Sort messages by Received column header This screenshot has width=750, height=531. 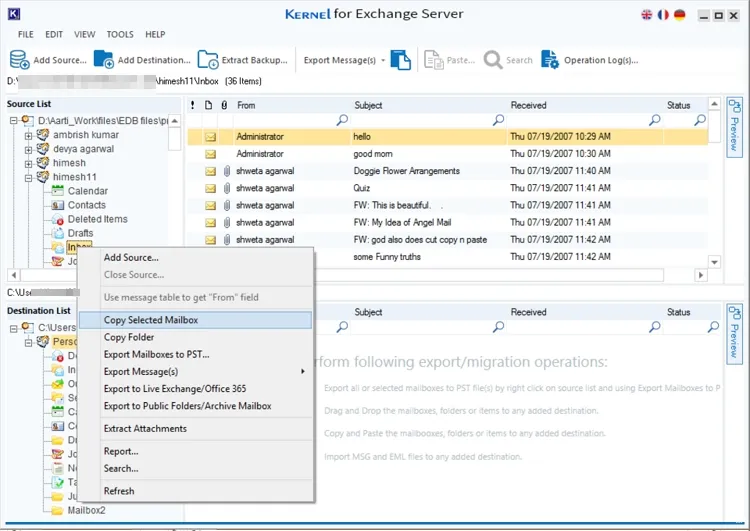pyautogui.click(x=528, y=105)
